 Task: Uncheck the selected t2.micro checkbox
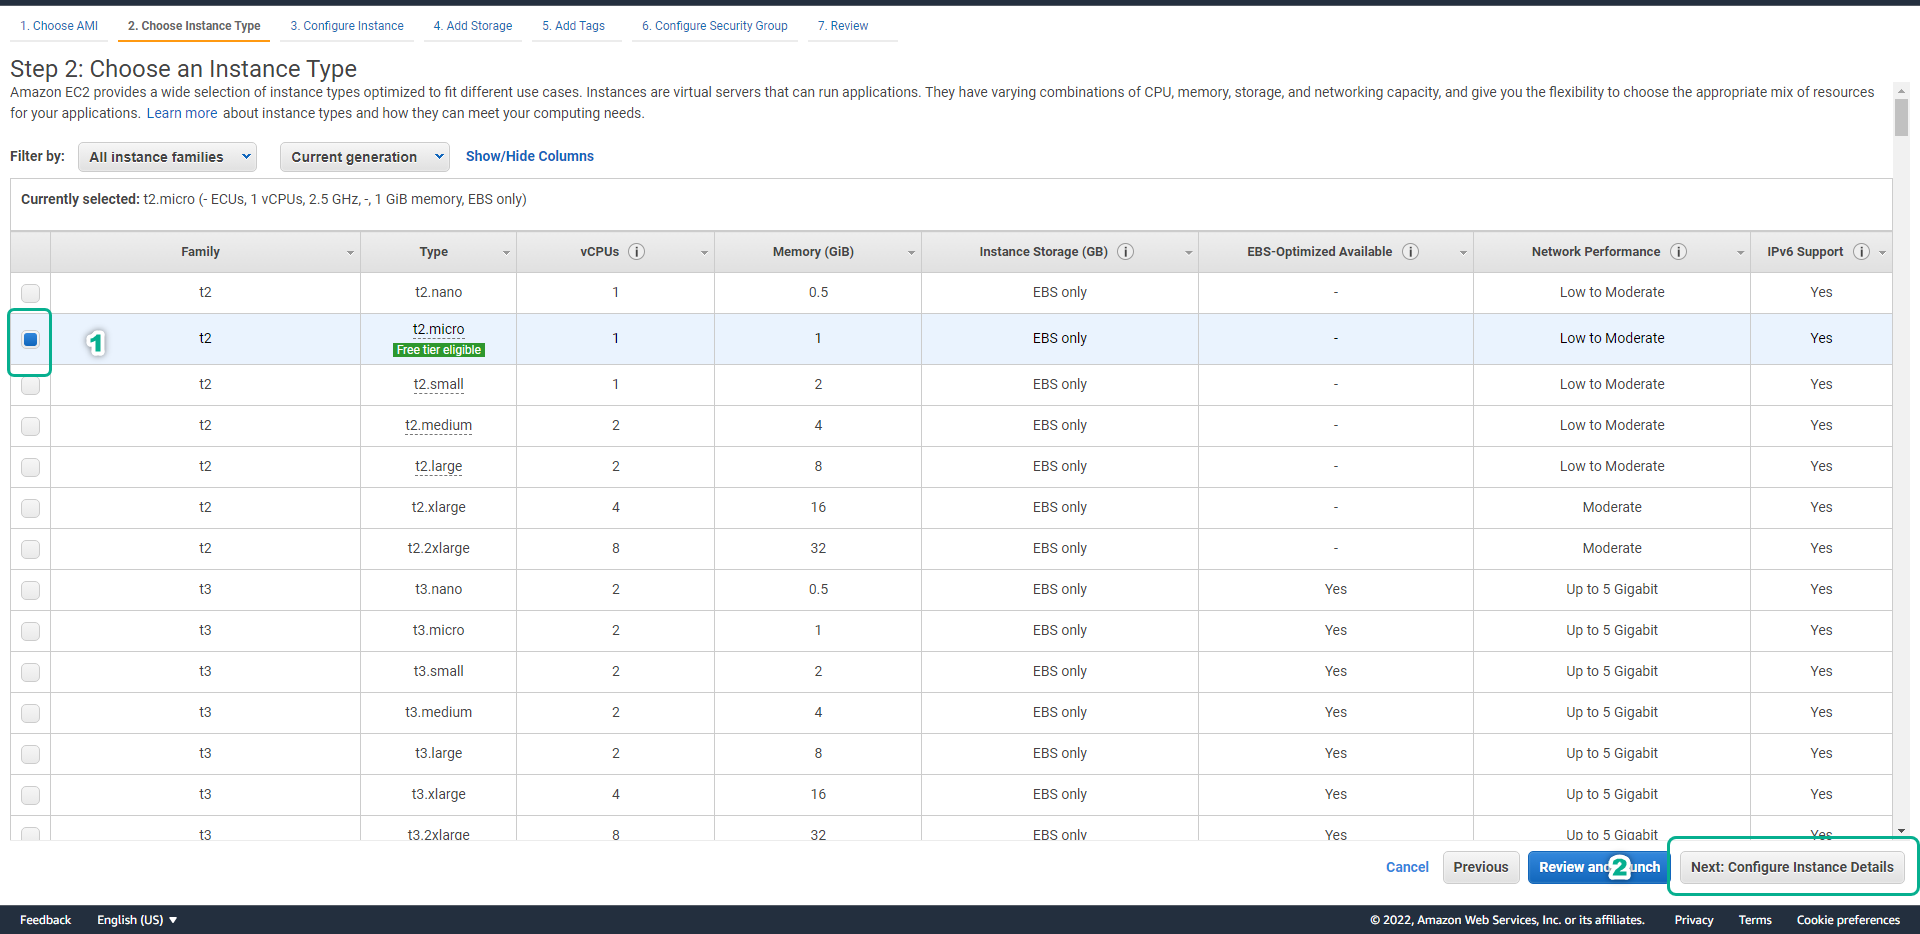click(x=31, y=339)
